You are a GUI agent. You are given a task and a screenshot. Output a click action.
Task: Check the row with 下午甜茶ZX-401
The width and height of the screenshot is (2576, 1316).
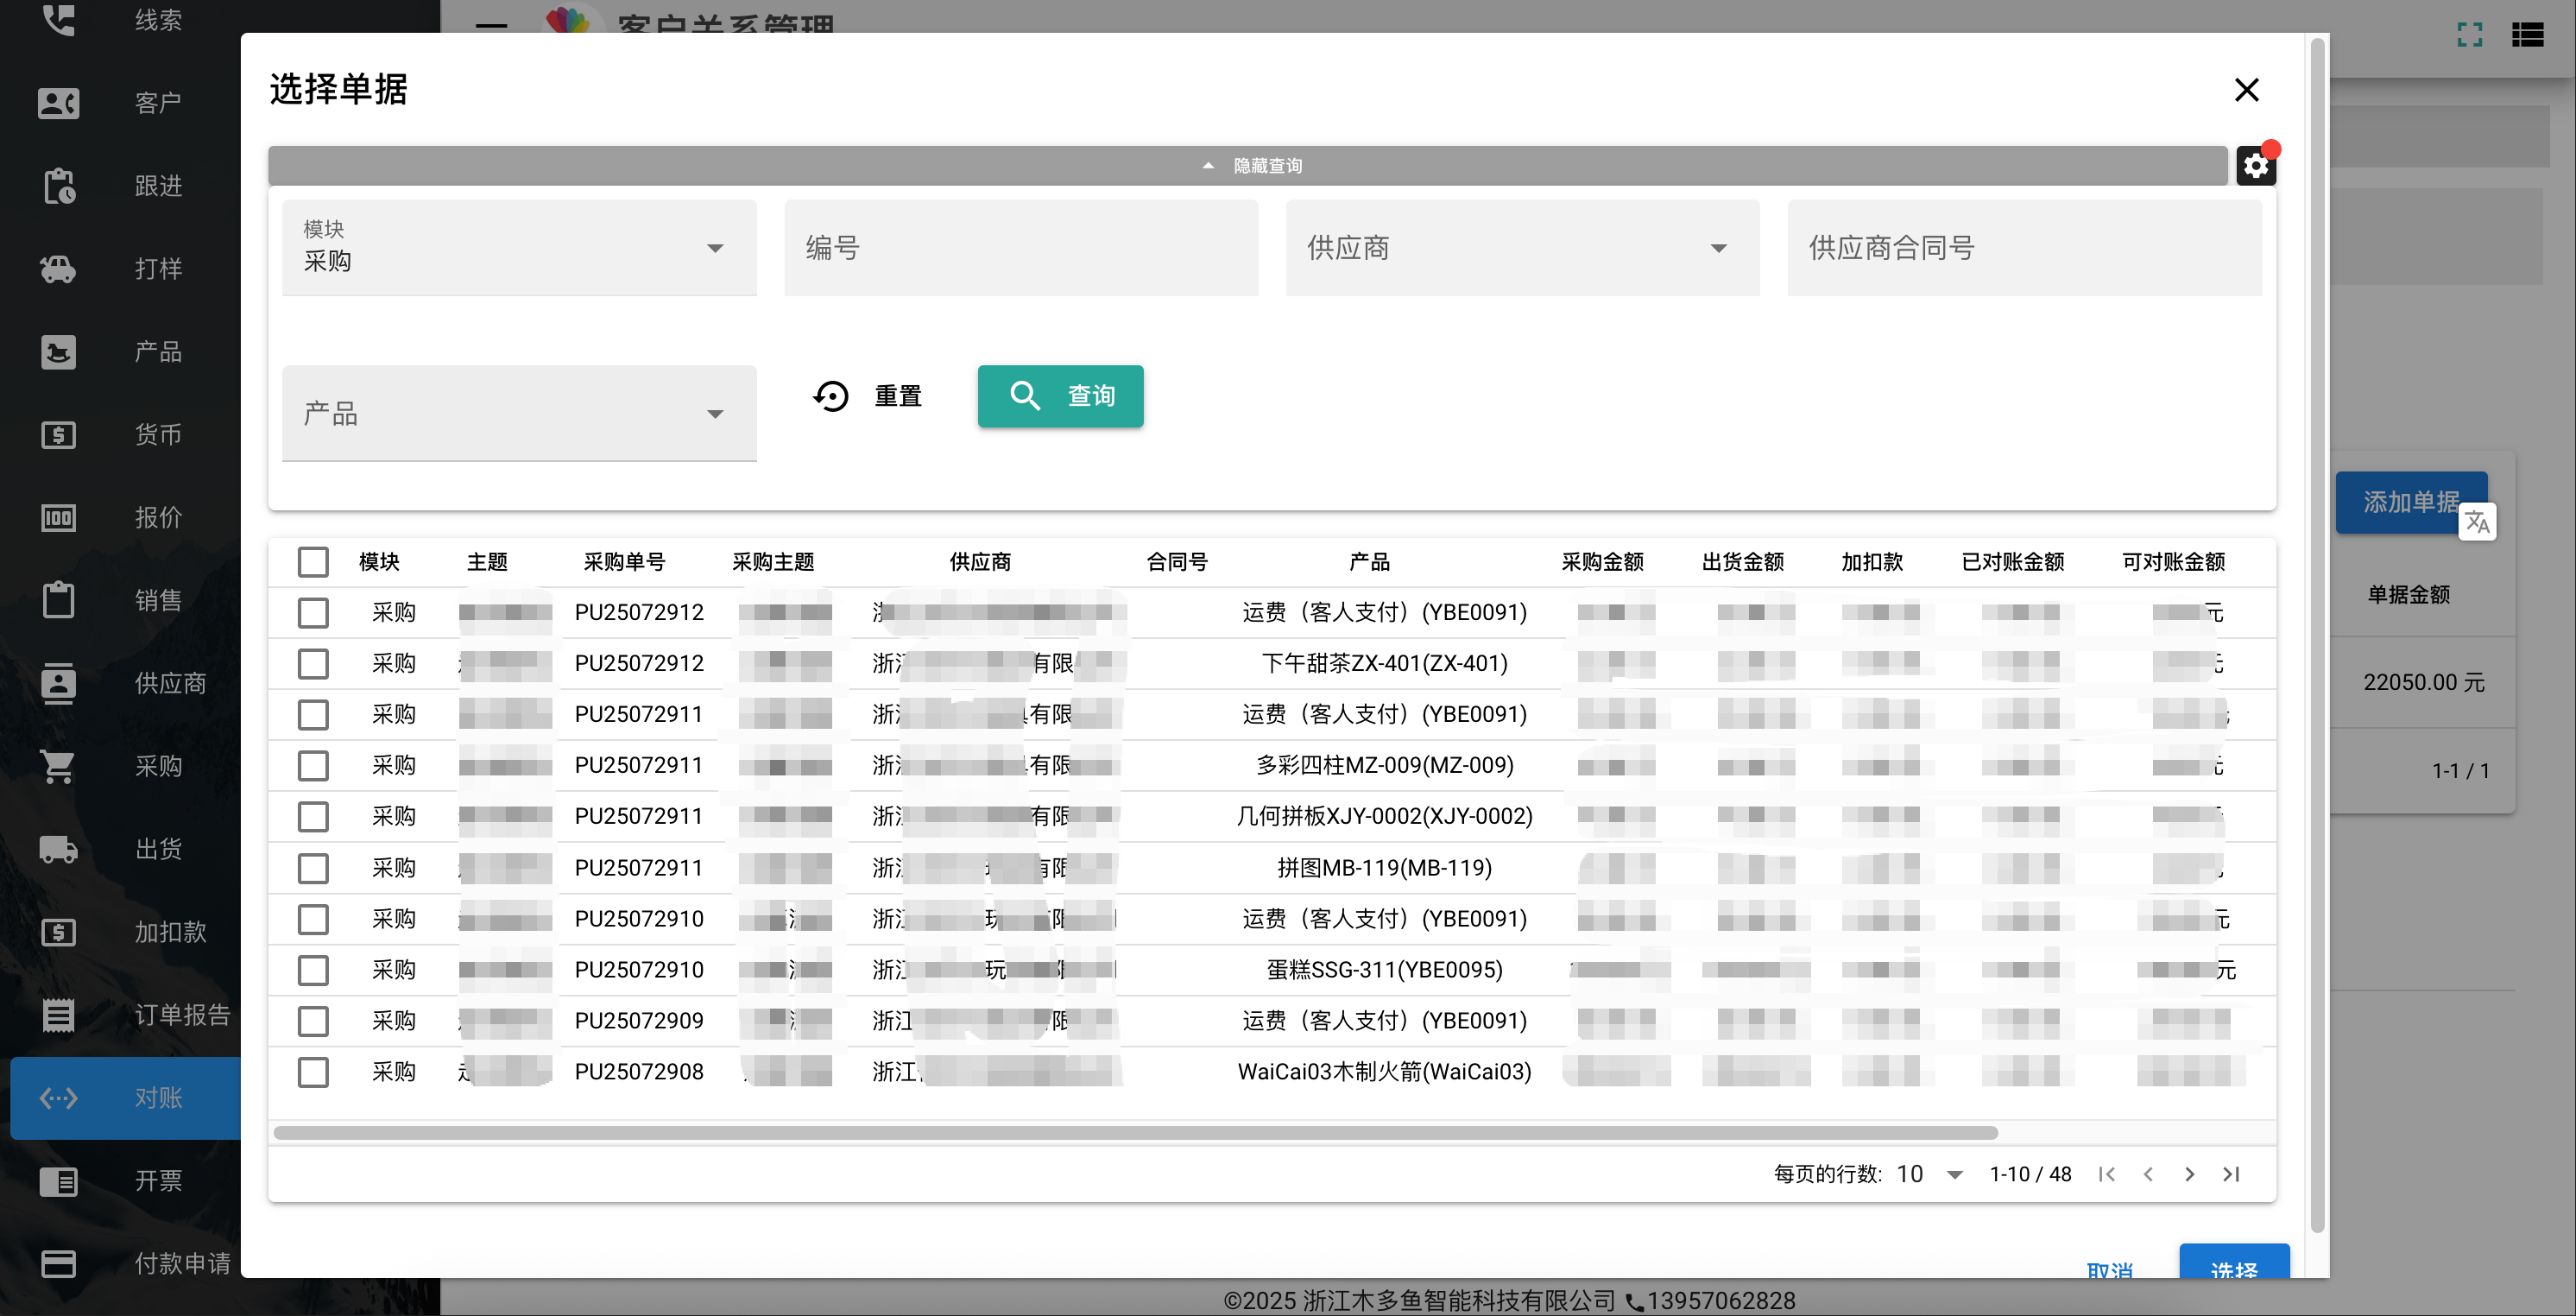[x=313, y=664]
